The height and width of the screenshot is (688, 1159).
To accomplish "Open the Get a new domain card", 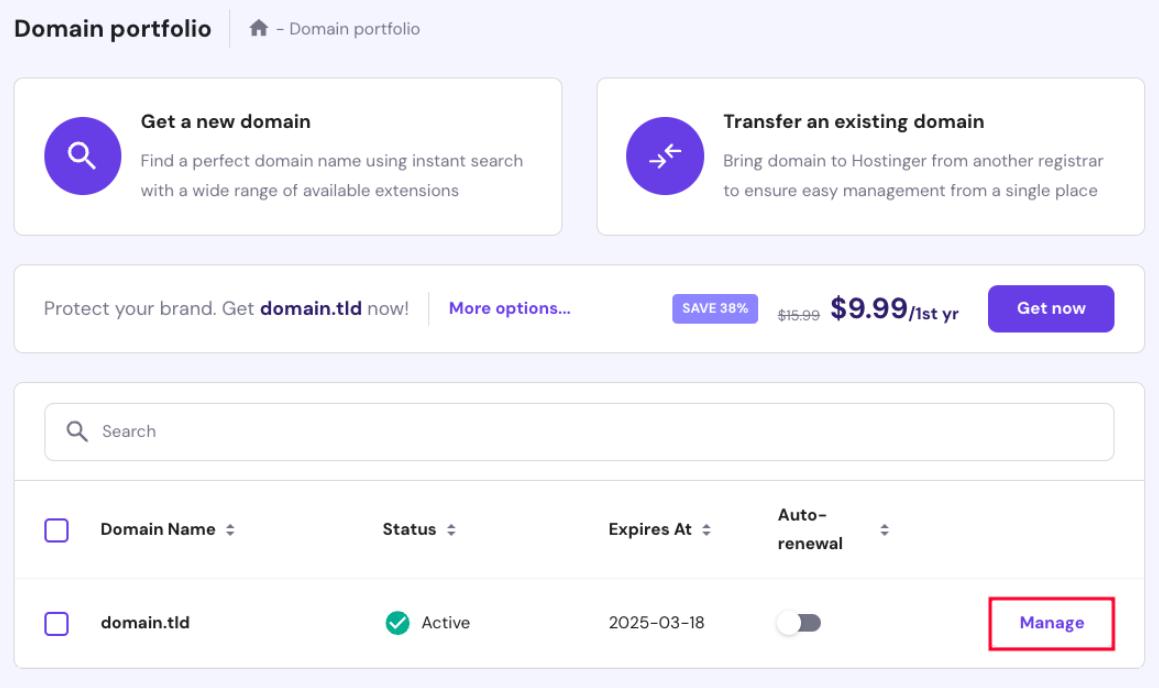I will pos(288,157).
